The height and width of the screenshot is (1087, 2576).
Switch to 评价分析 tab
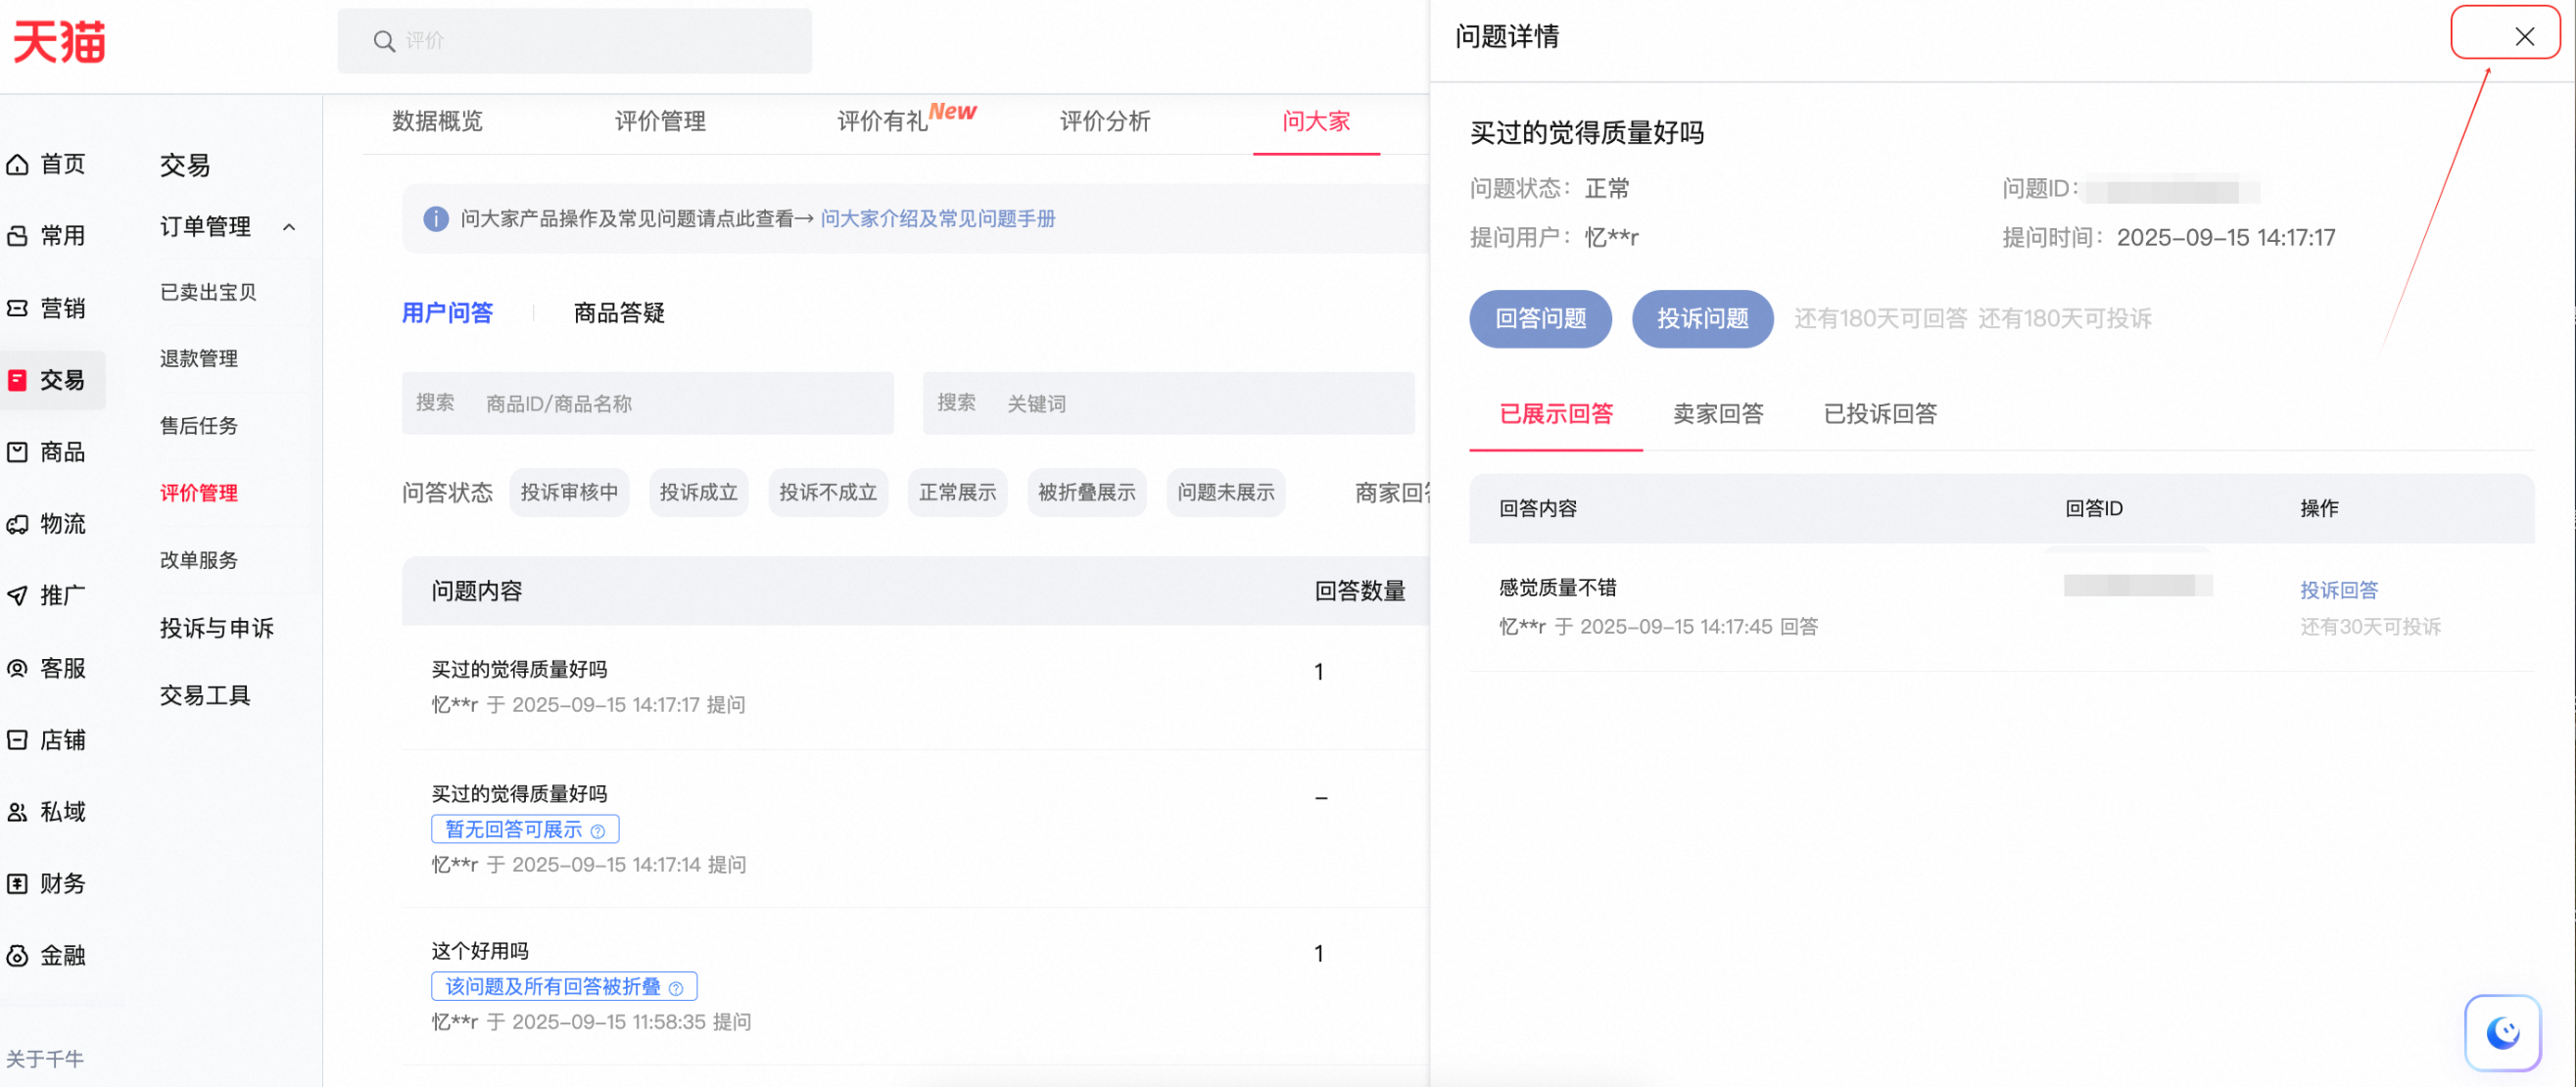tap(1105, 121)
